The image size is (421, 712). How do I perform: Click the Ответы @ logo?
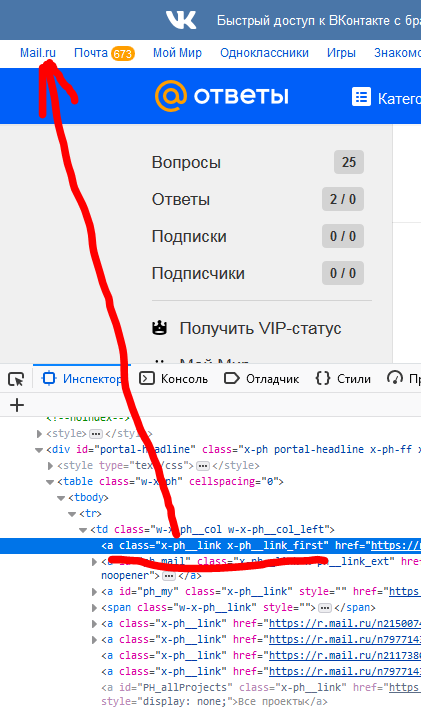[222, 96]
